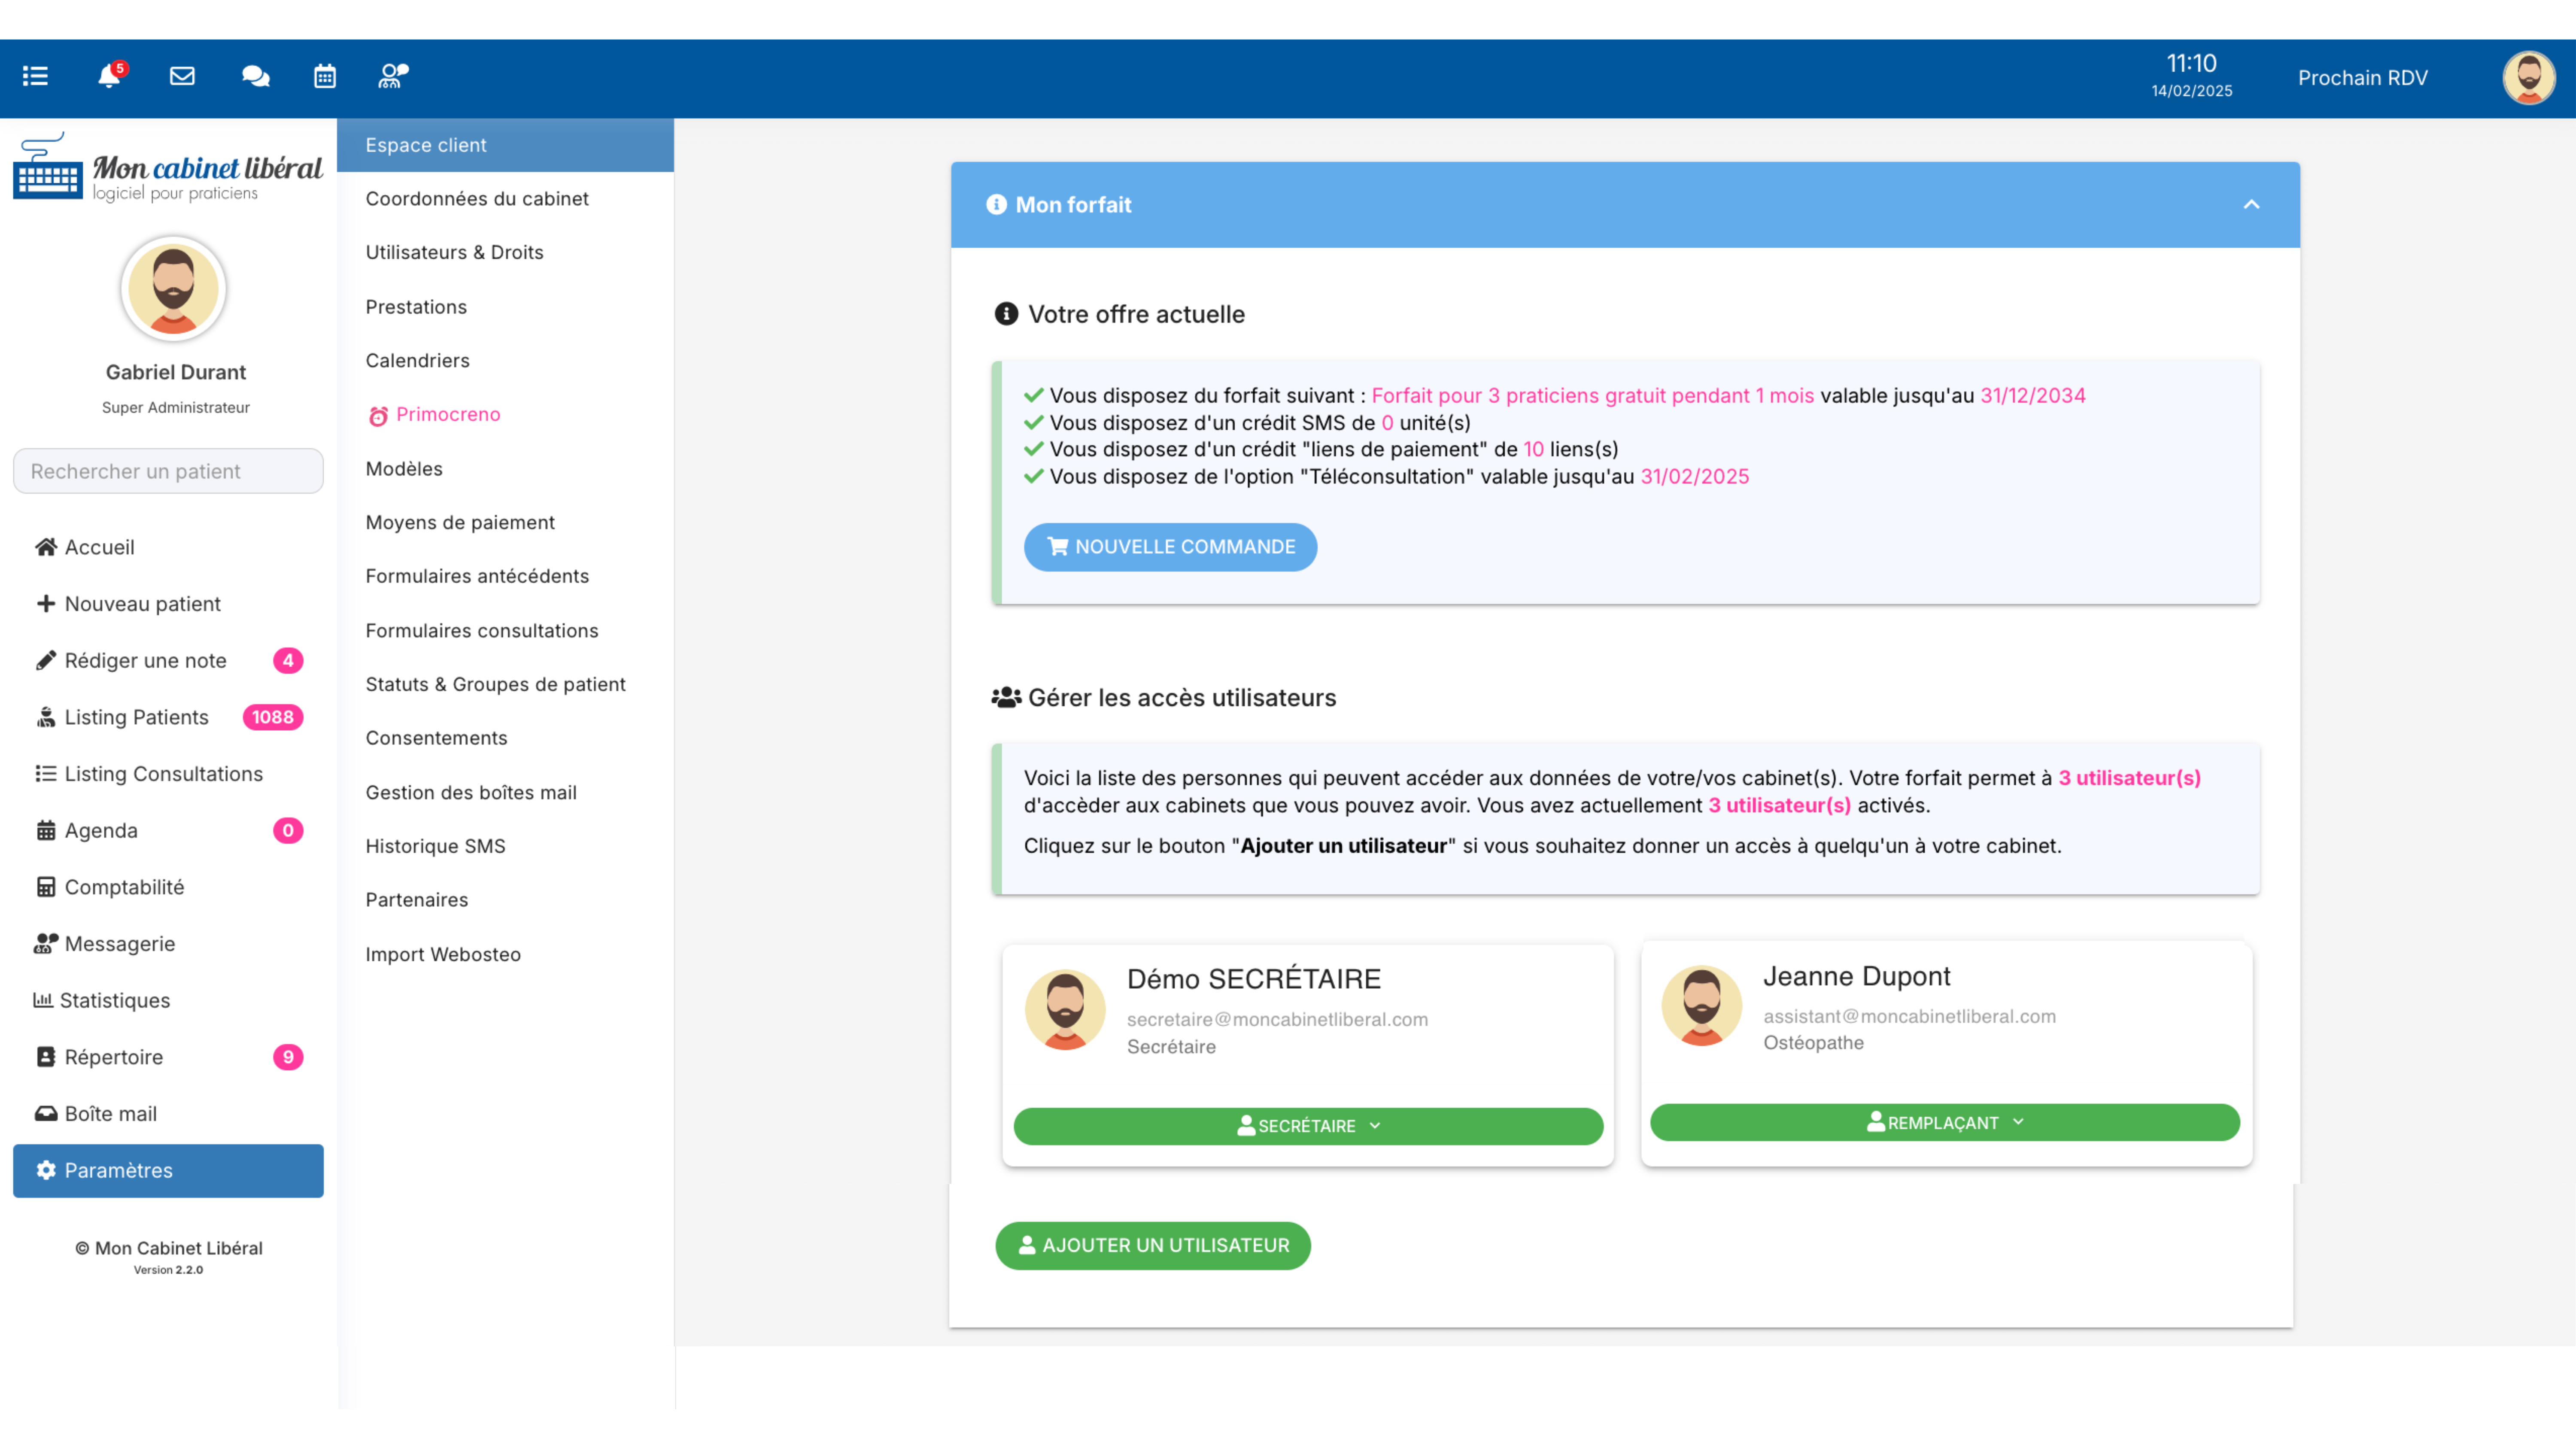Screen dimensions: 2576x1449
Task: Open Statuts & Groupes de patient
Action: 505,685
